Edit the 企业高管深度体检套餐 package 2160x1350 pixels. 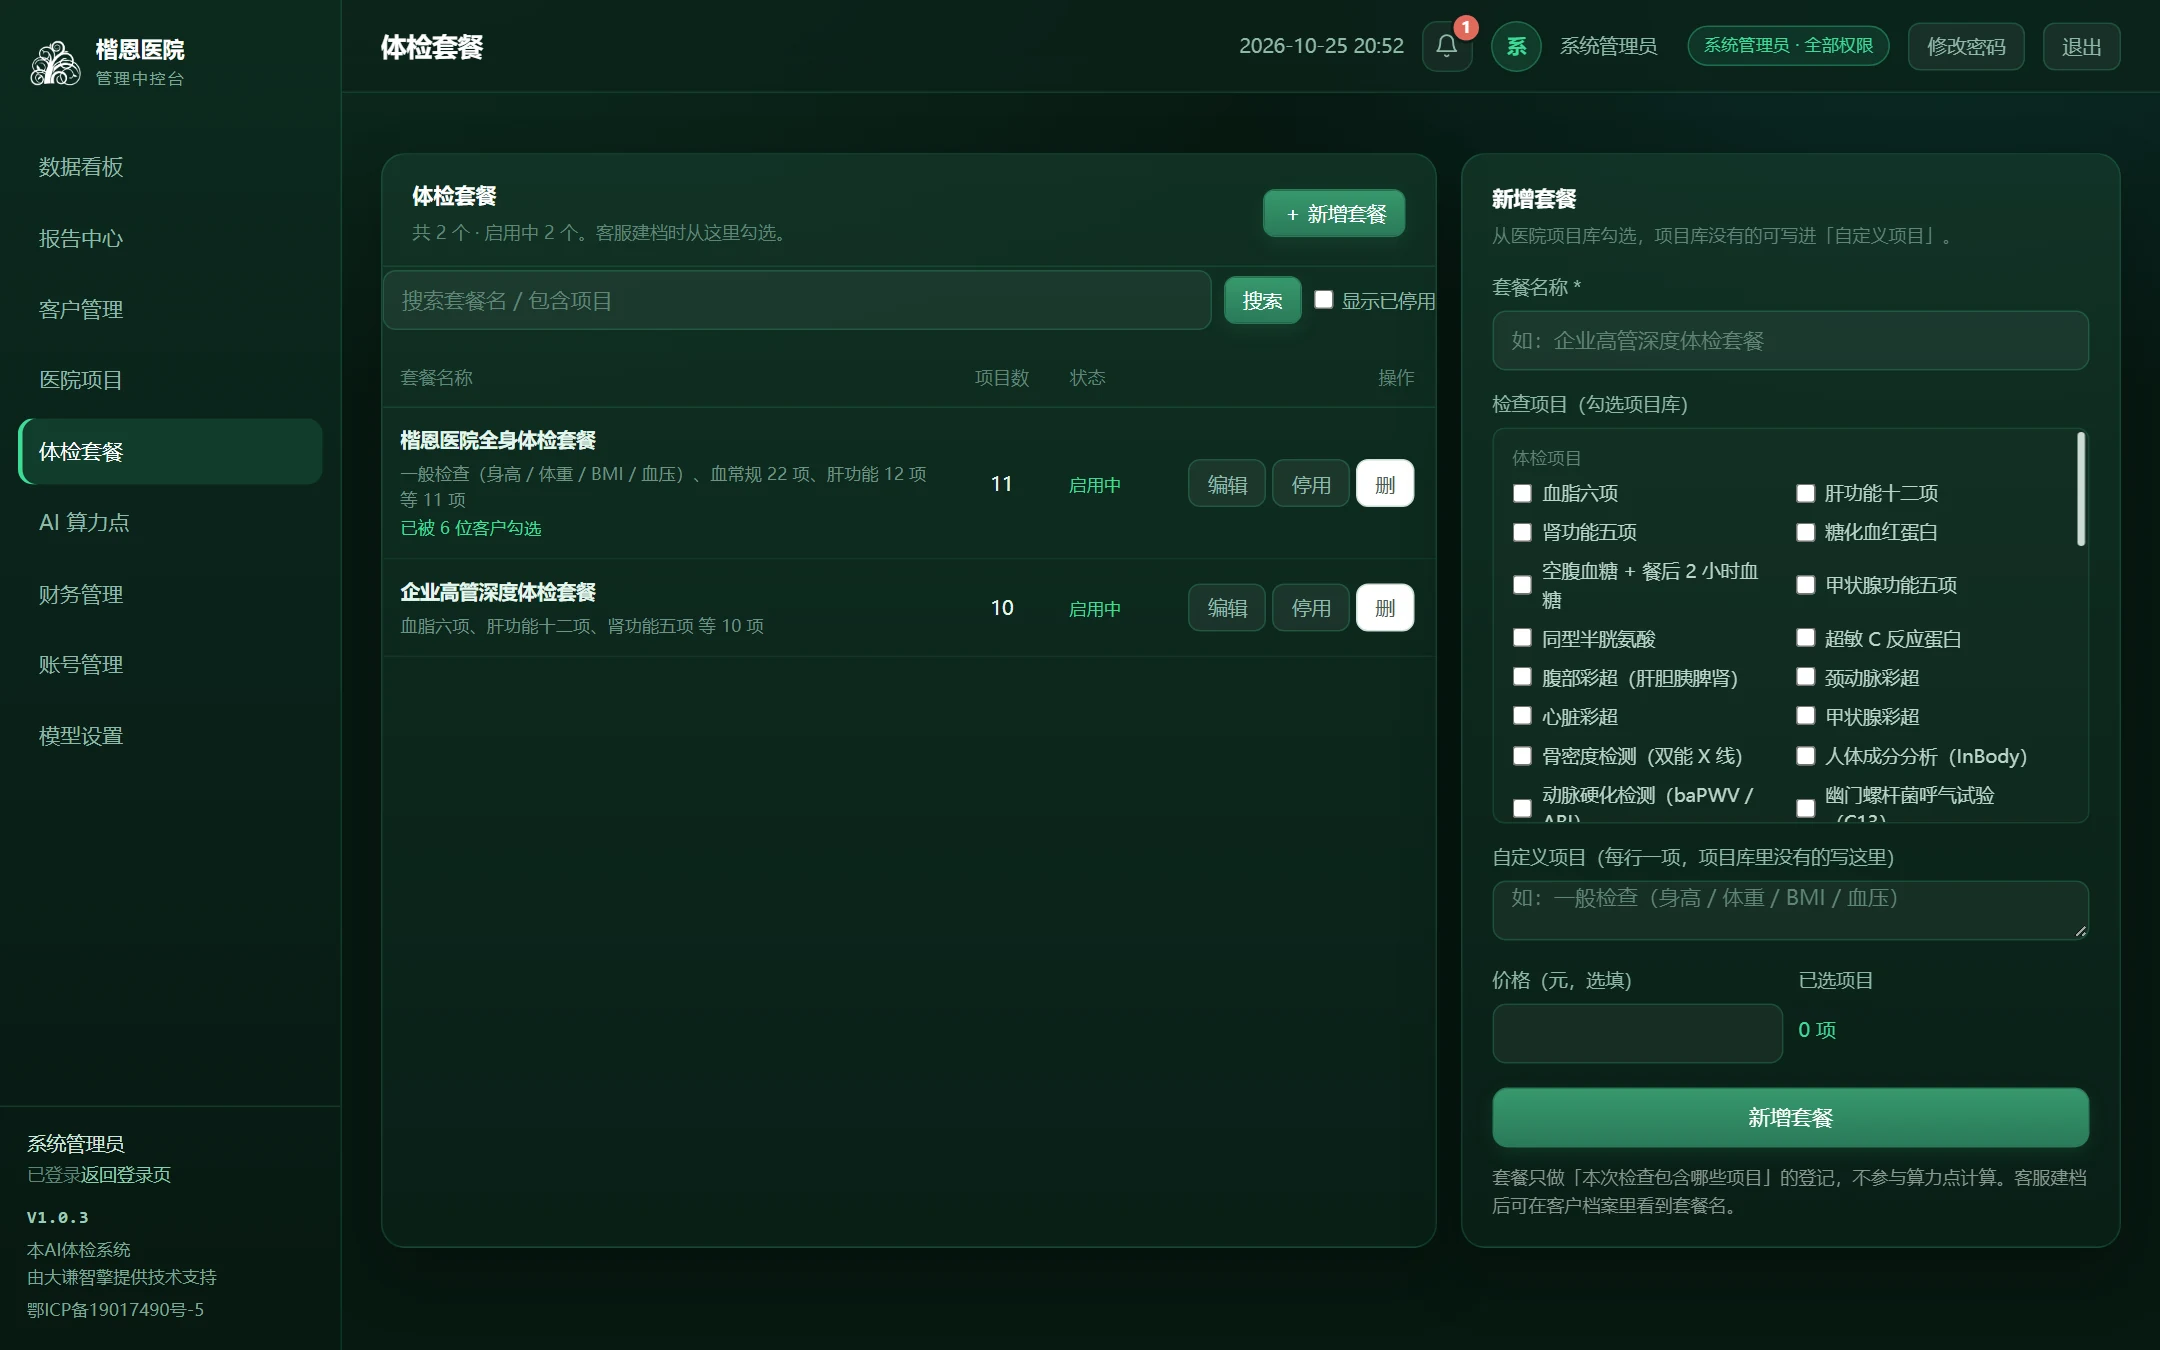(x=1227, y=608)
